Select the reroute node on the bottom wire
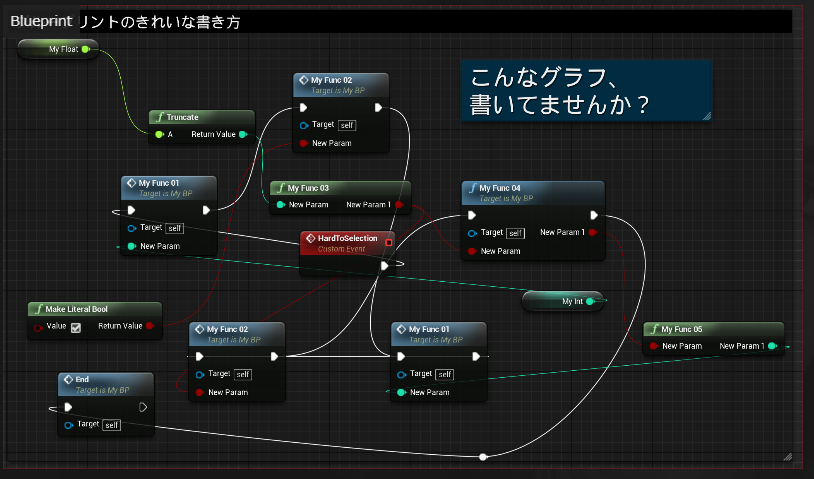 click(x=483, y=456)
